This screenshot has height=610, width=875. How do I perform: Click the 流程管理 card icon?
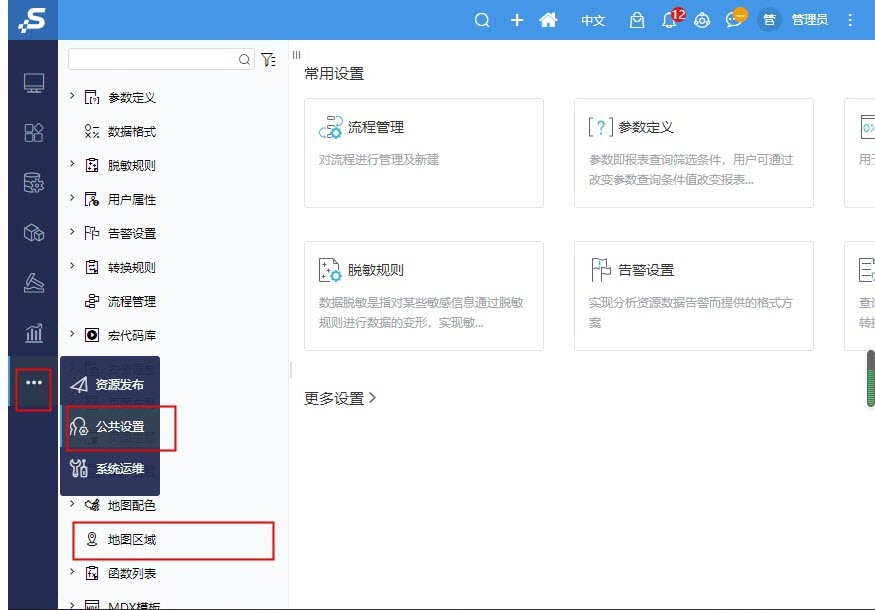pos(331,127)
